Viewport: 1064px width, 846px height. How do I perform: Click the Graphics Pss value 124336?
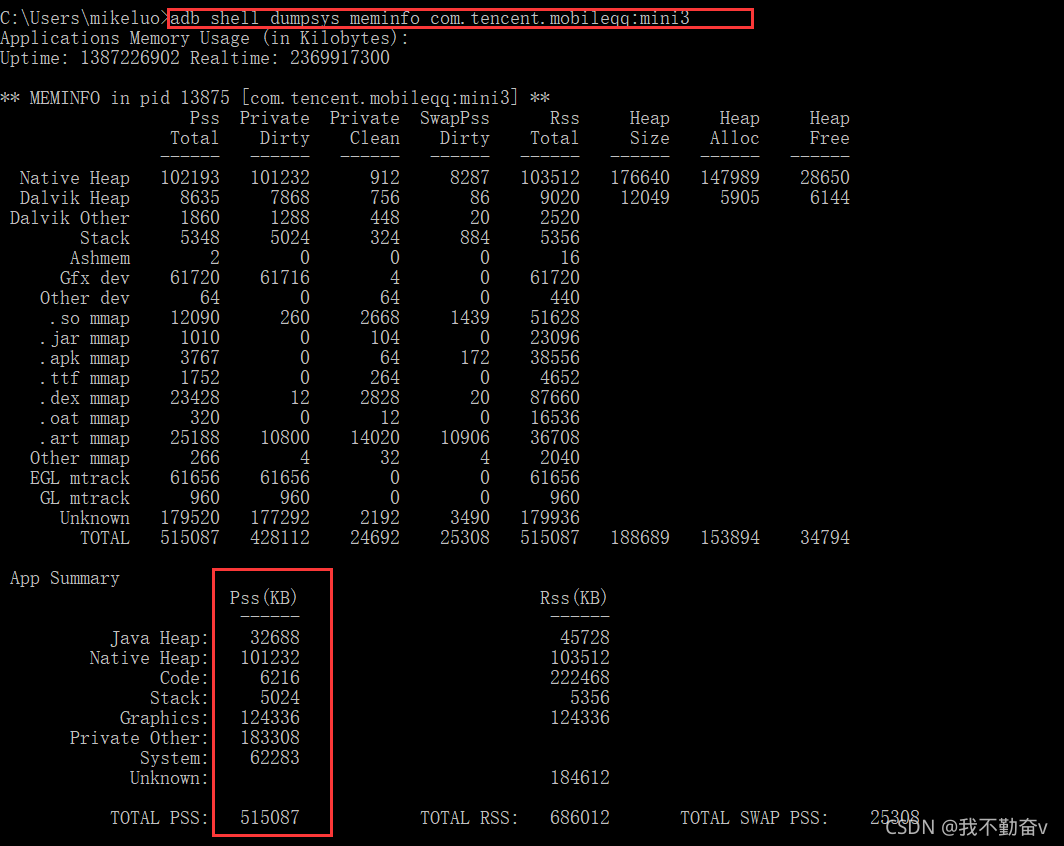pos(270,718)
